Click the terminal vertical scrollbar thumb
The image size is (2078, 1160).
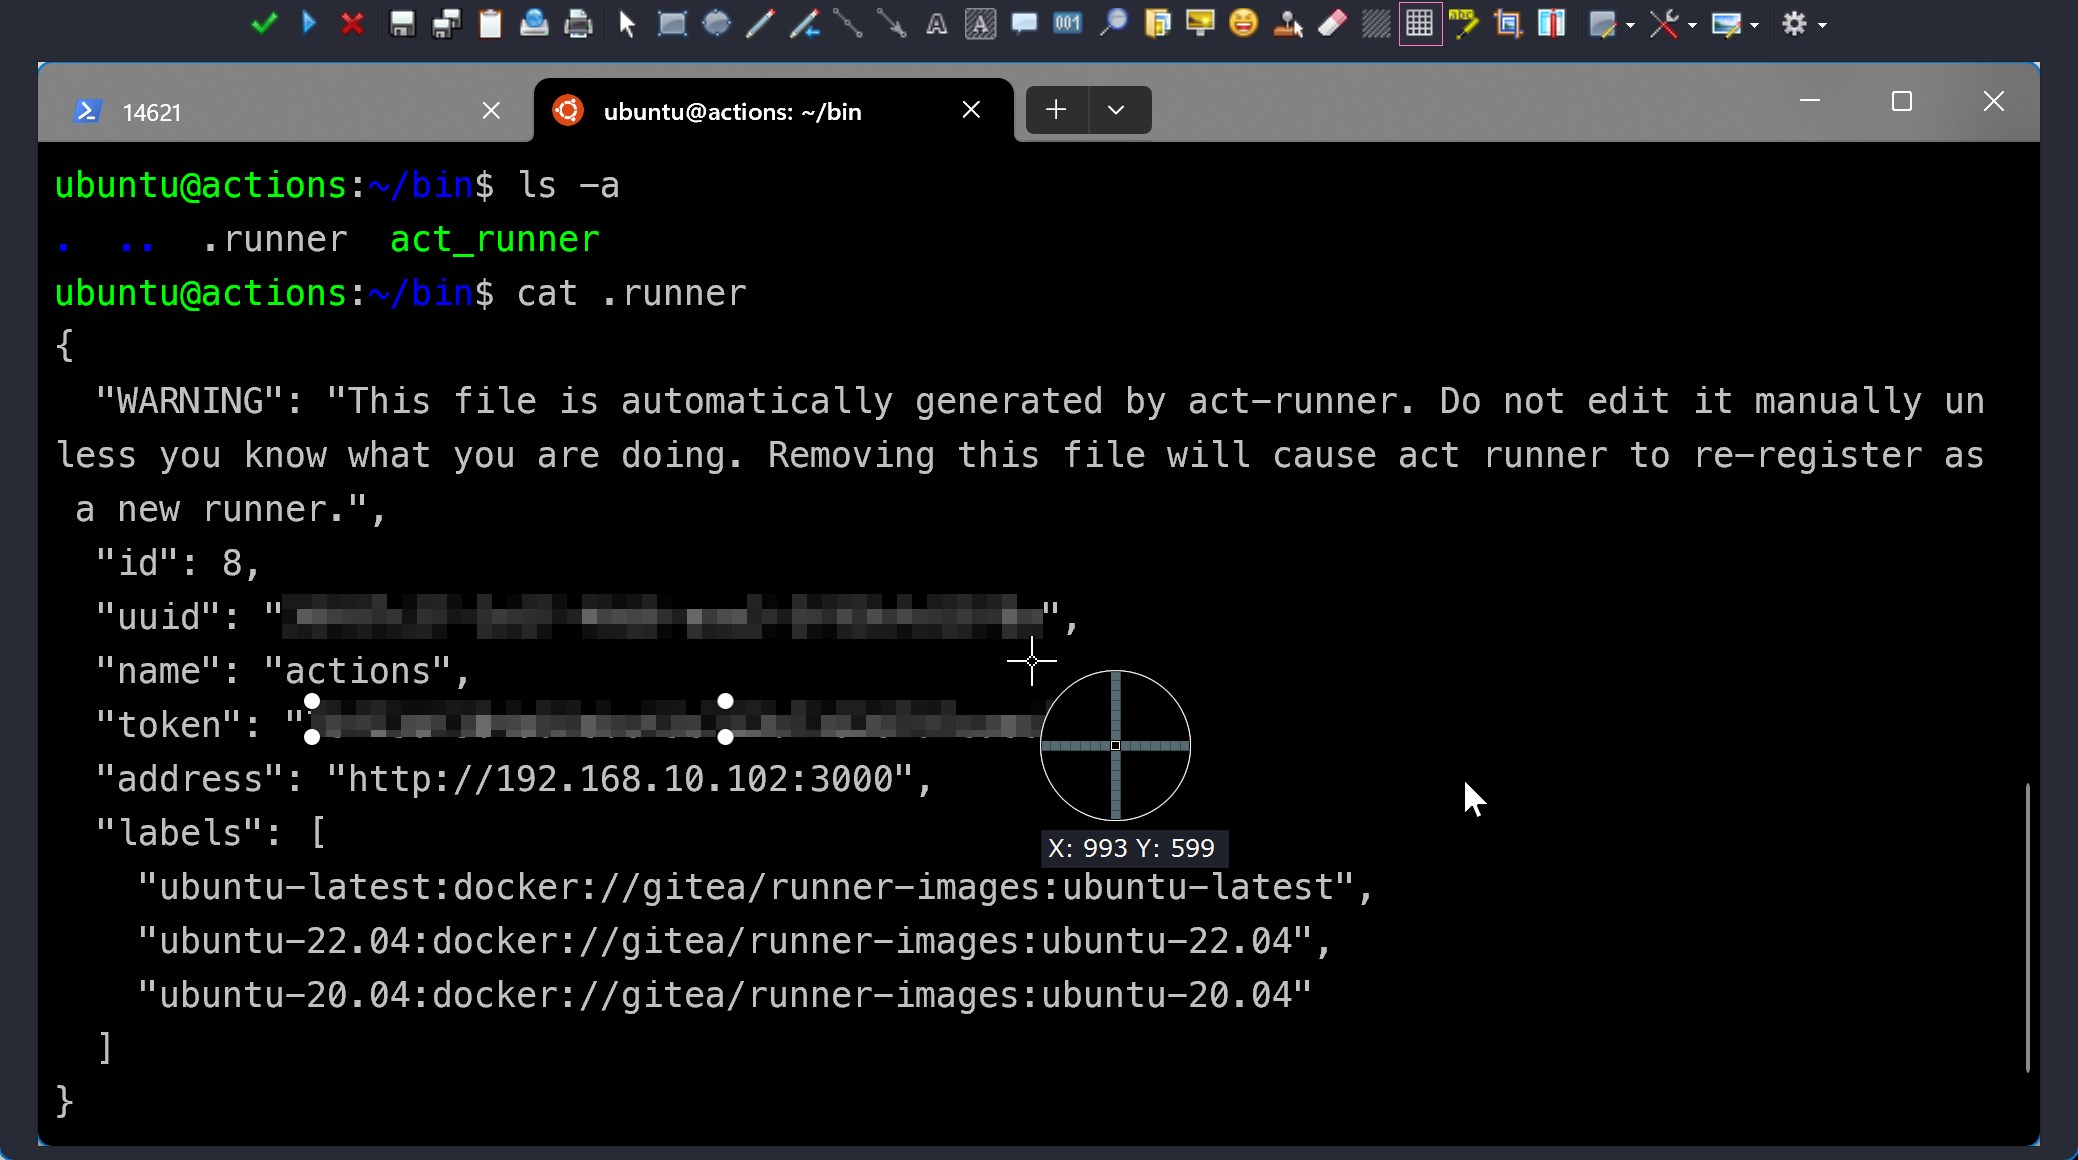[x=2027, y=926]
